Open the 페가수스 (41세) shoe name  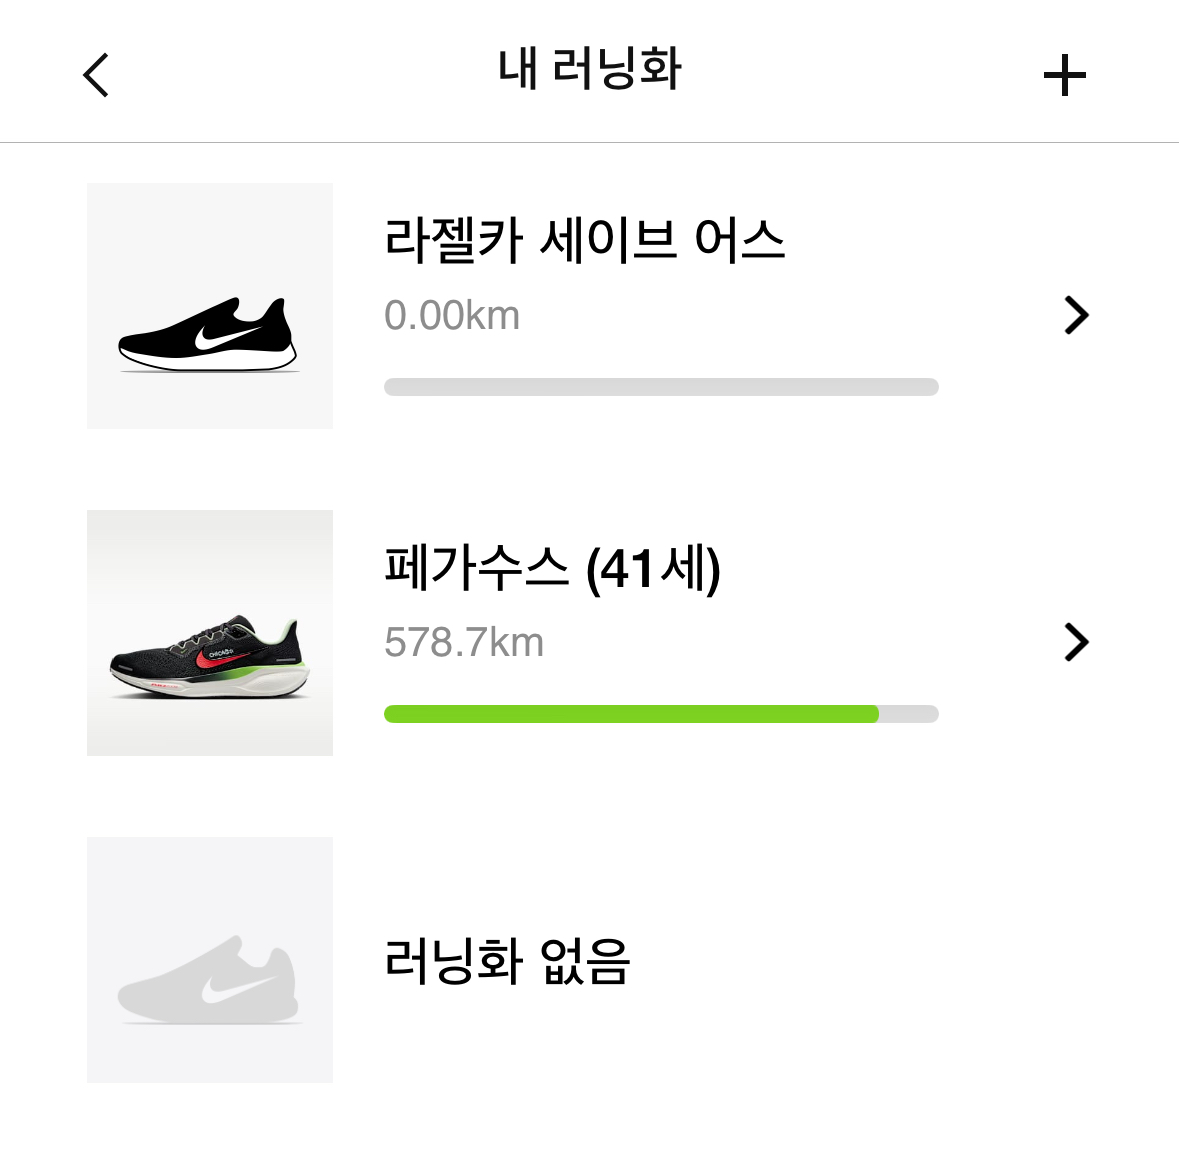(551, 568)
